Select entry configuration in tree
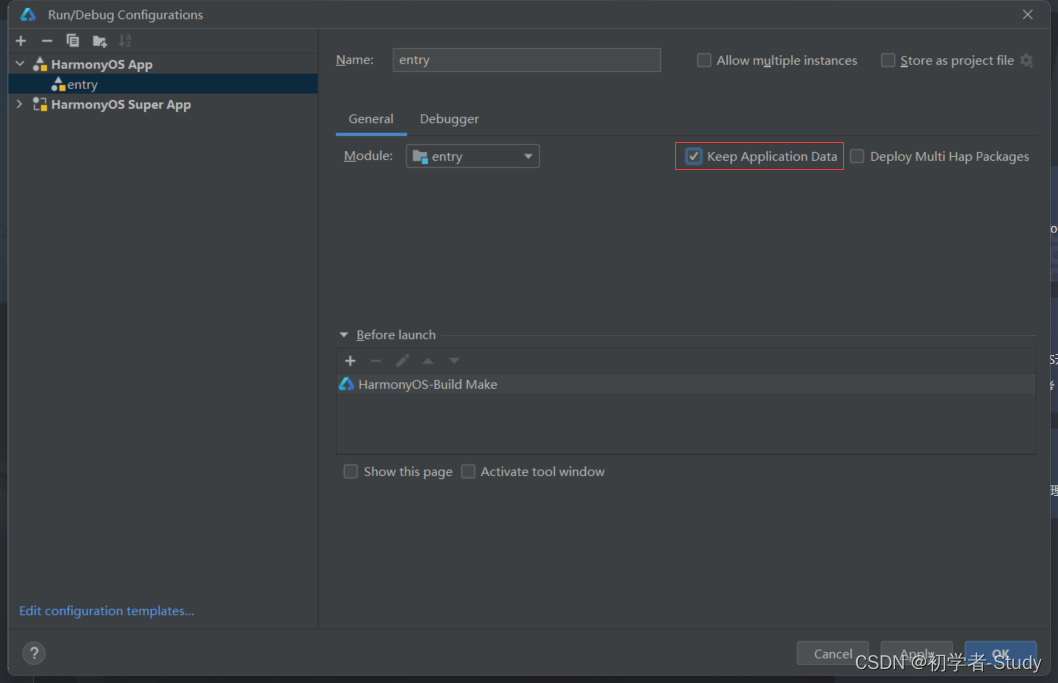1058x683 pixels. click(x=163, y=84)
